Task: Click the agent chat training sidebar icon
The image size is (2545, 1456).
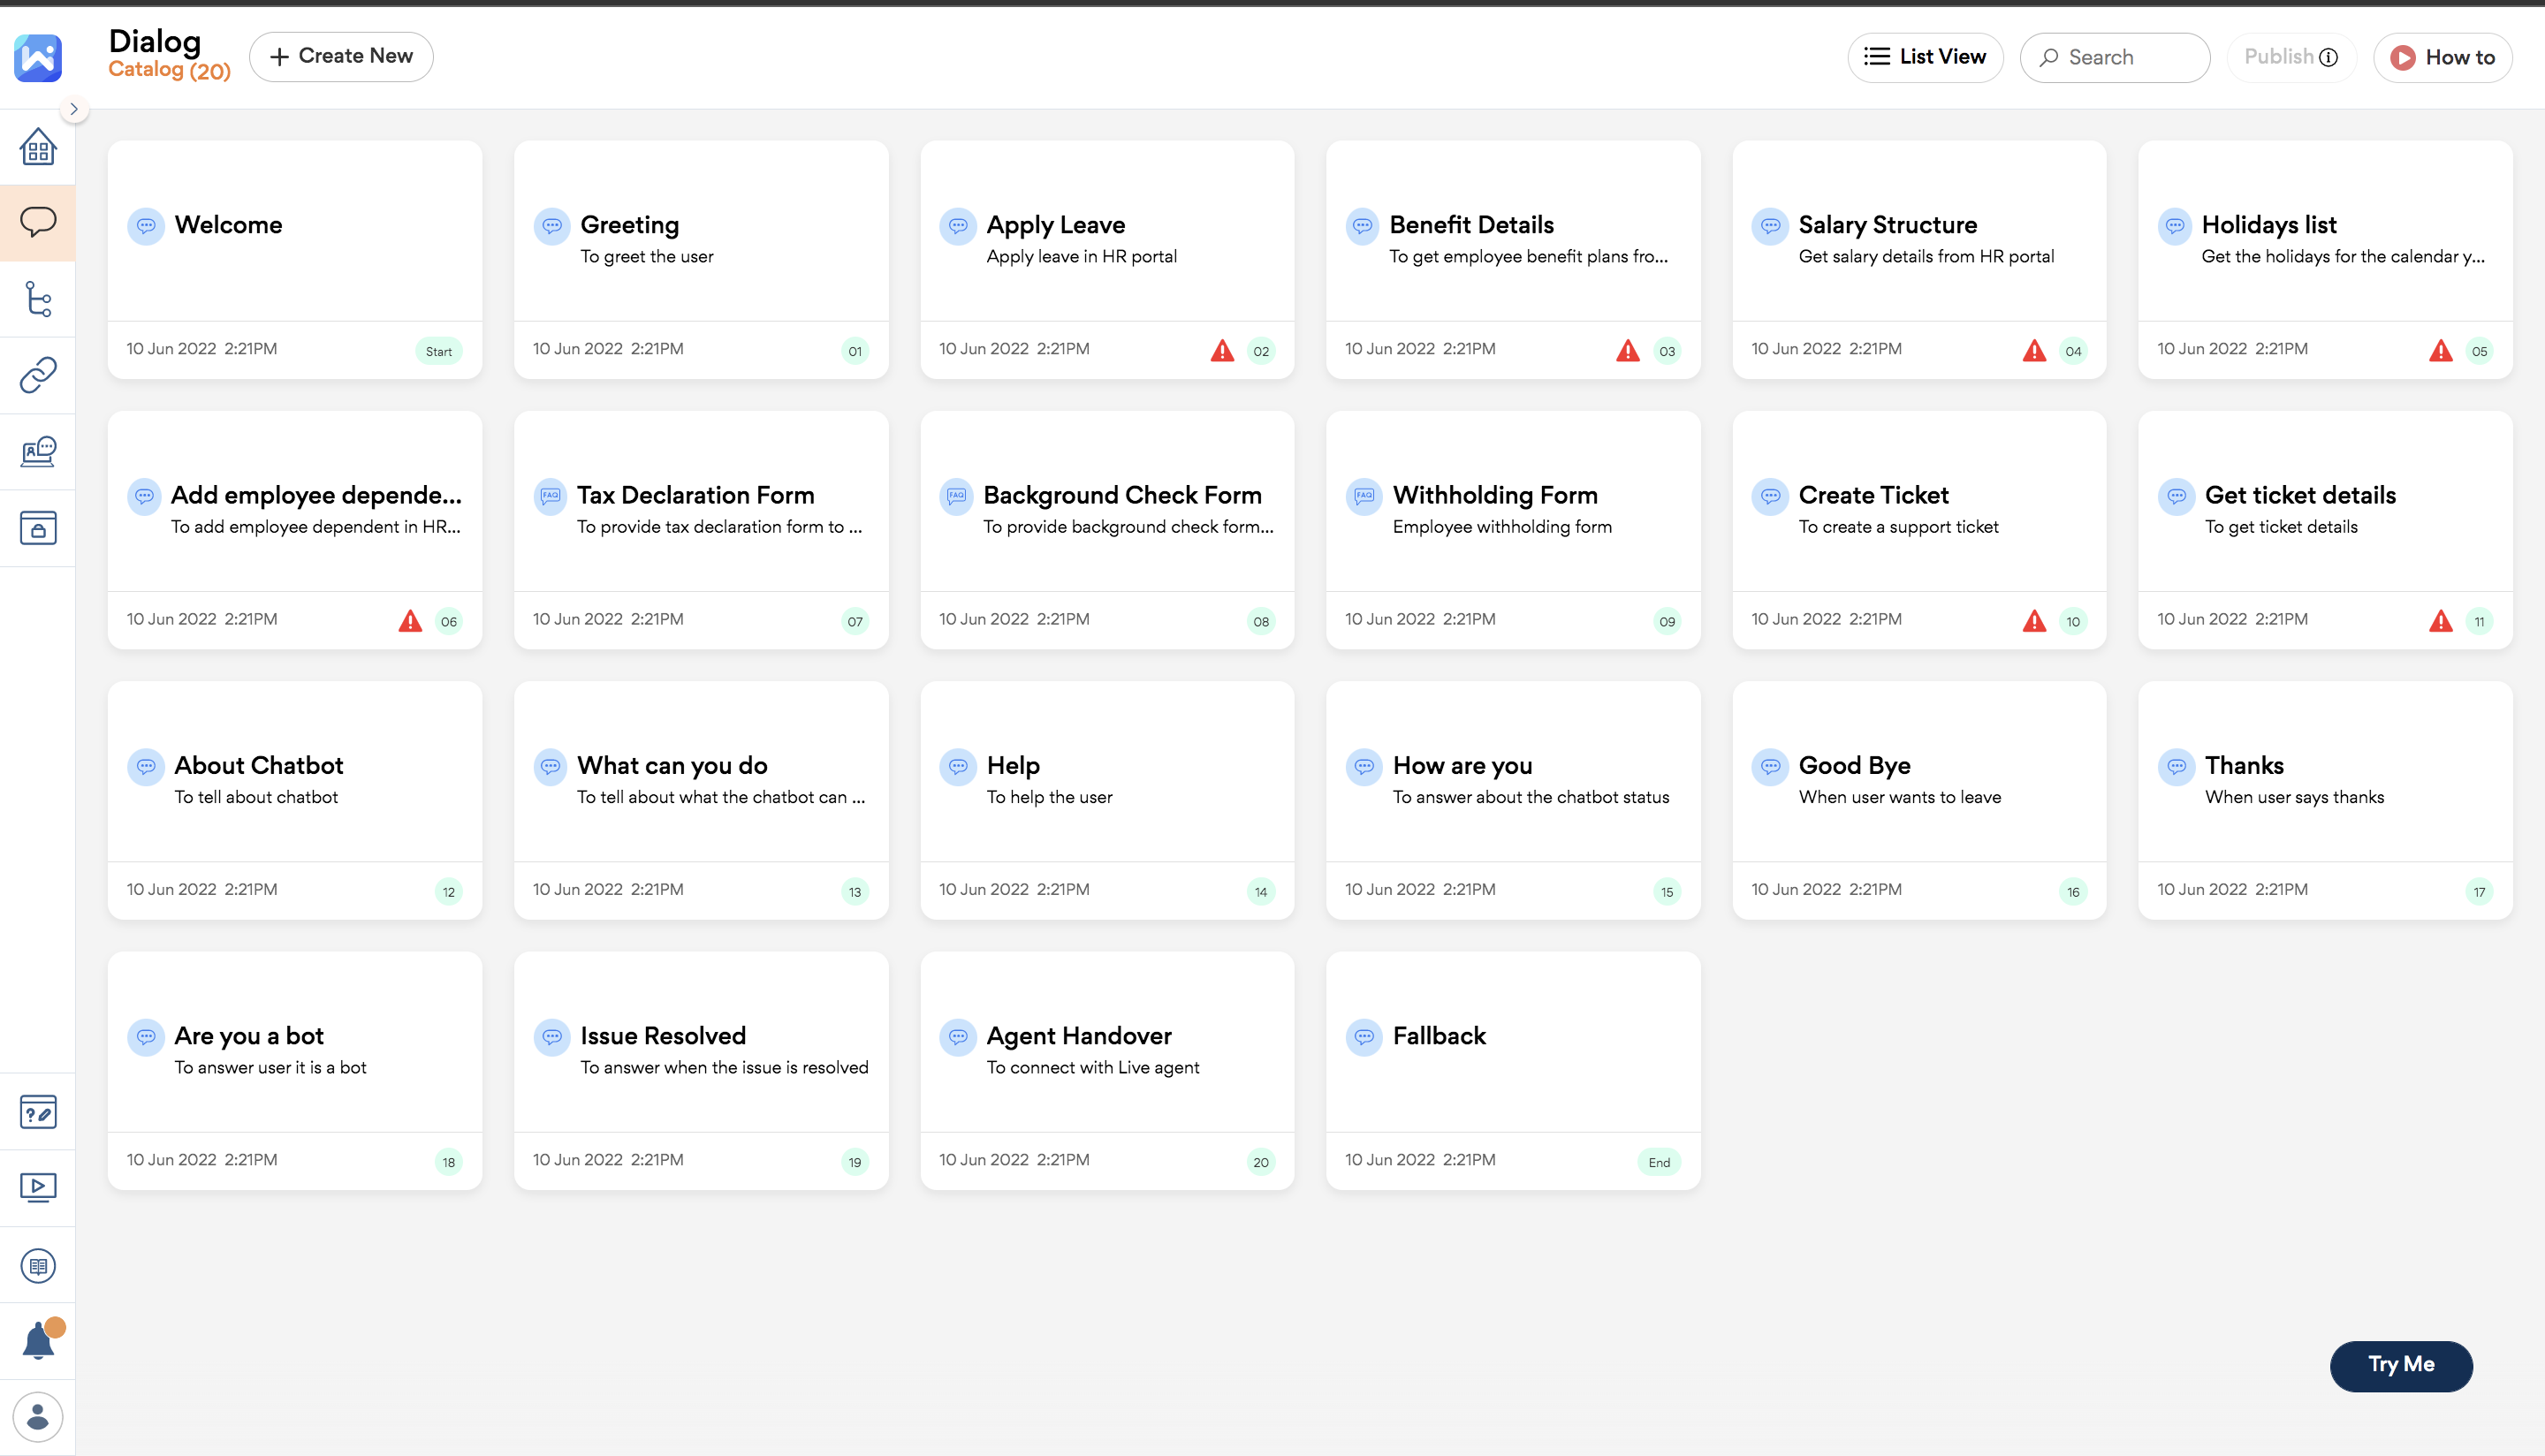Action: tap(38, 451)
